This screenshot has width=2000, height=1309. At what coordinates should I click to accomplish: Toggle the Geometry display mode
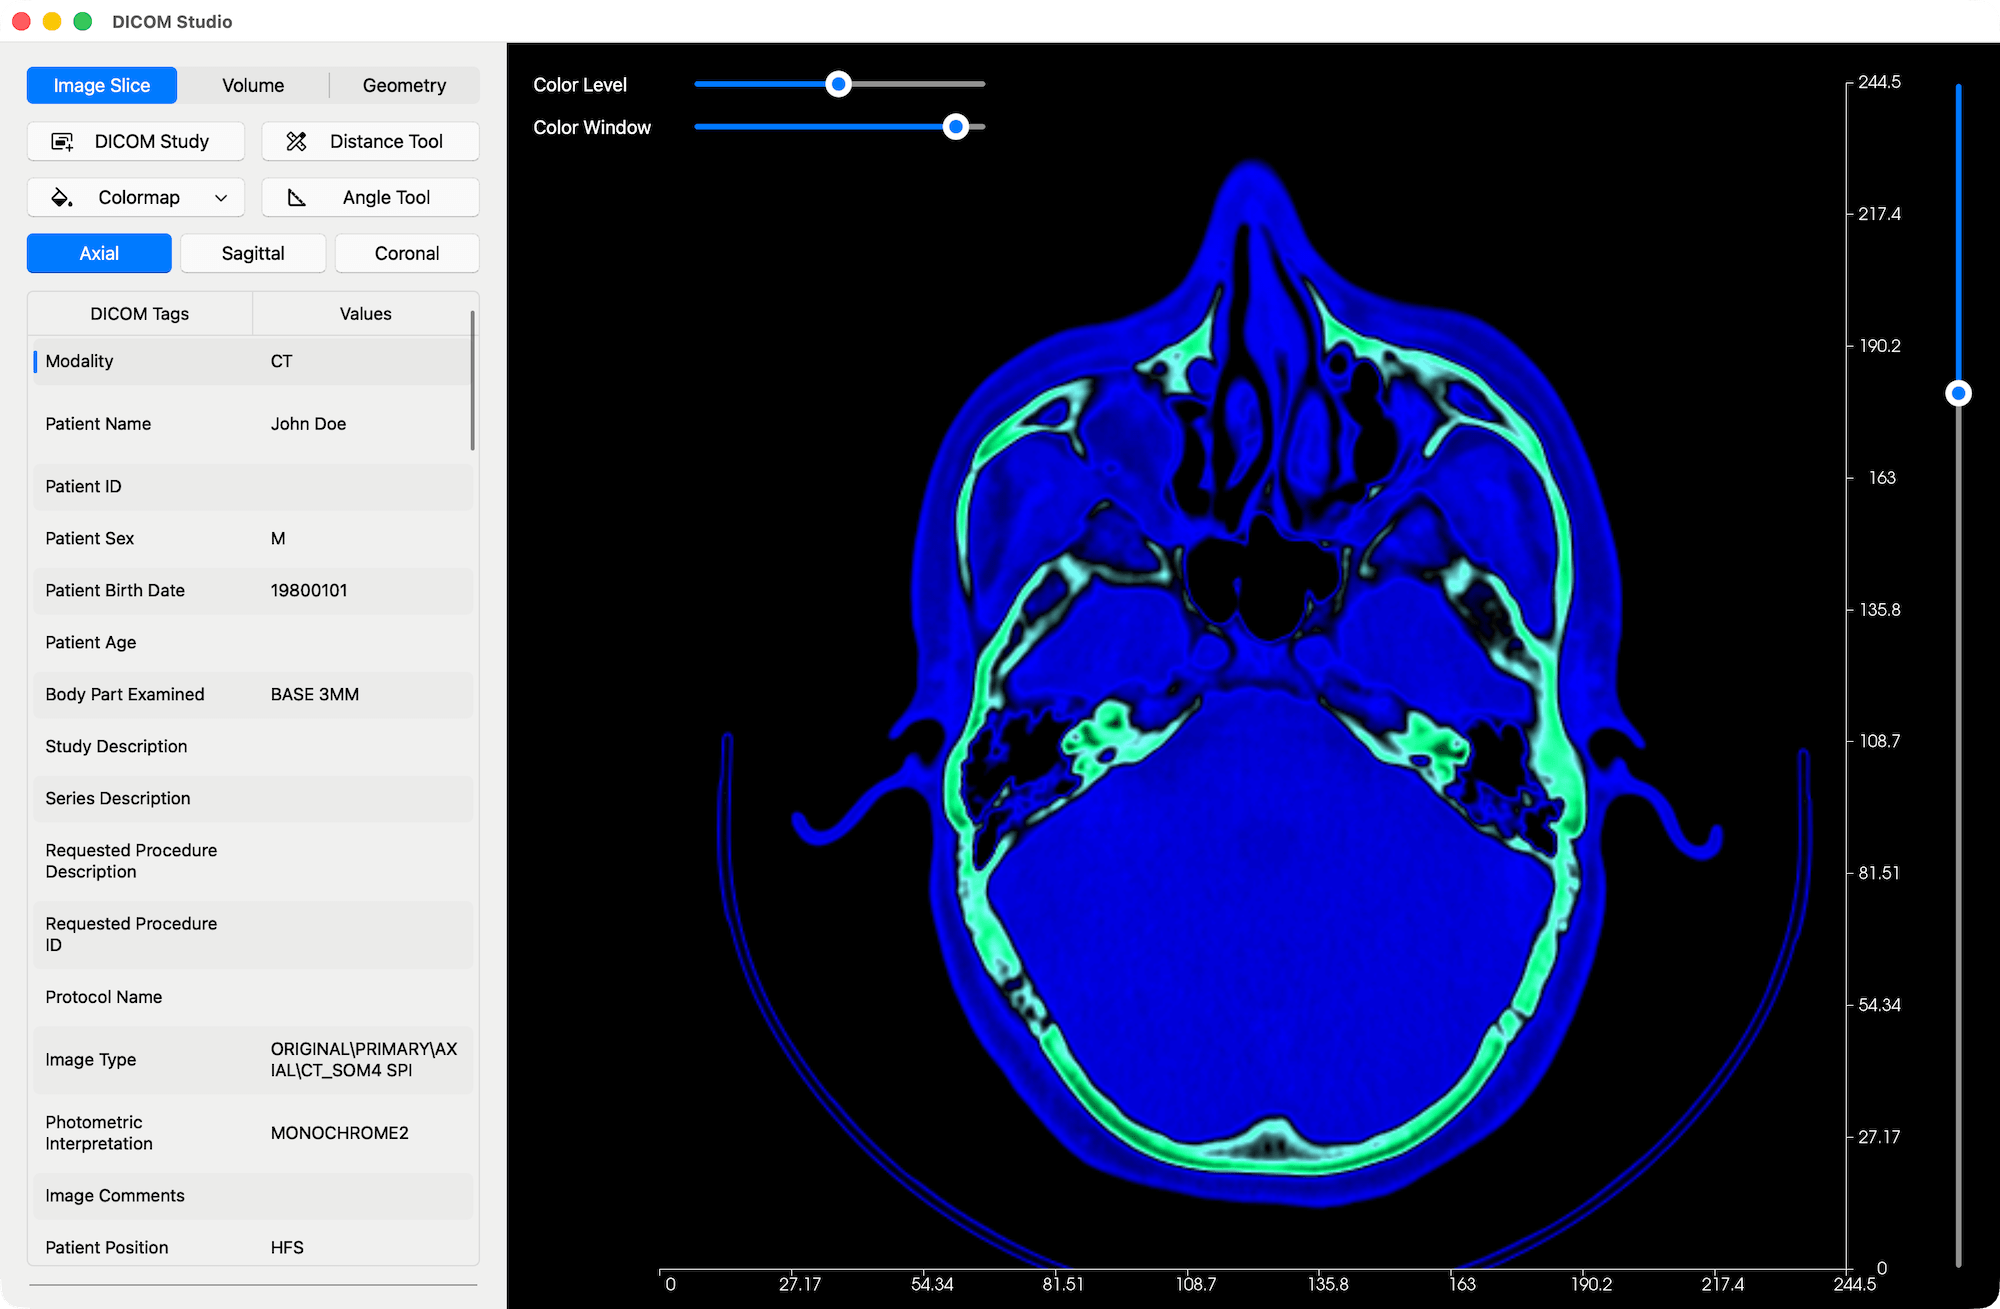pos(404,85)
